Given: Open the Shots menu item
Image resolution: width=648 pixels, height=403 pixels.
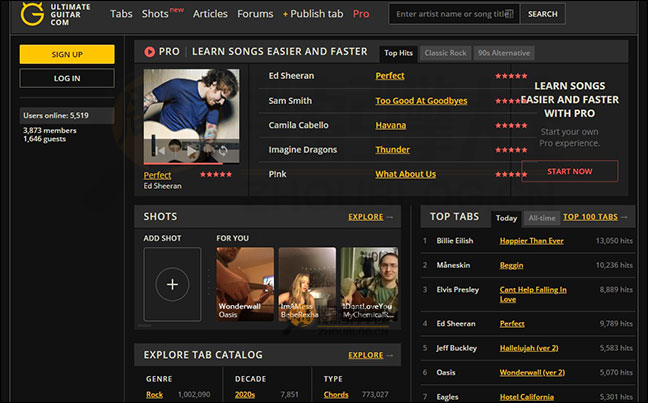Looking at the screenshot, I should coord(155,14).
